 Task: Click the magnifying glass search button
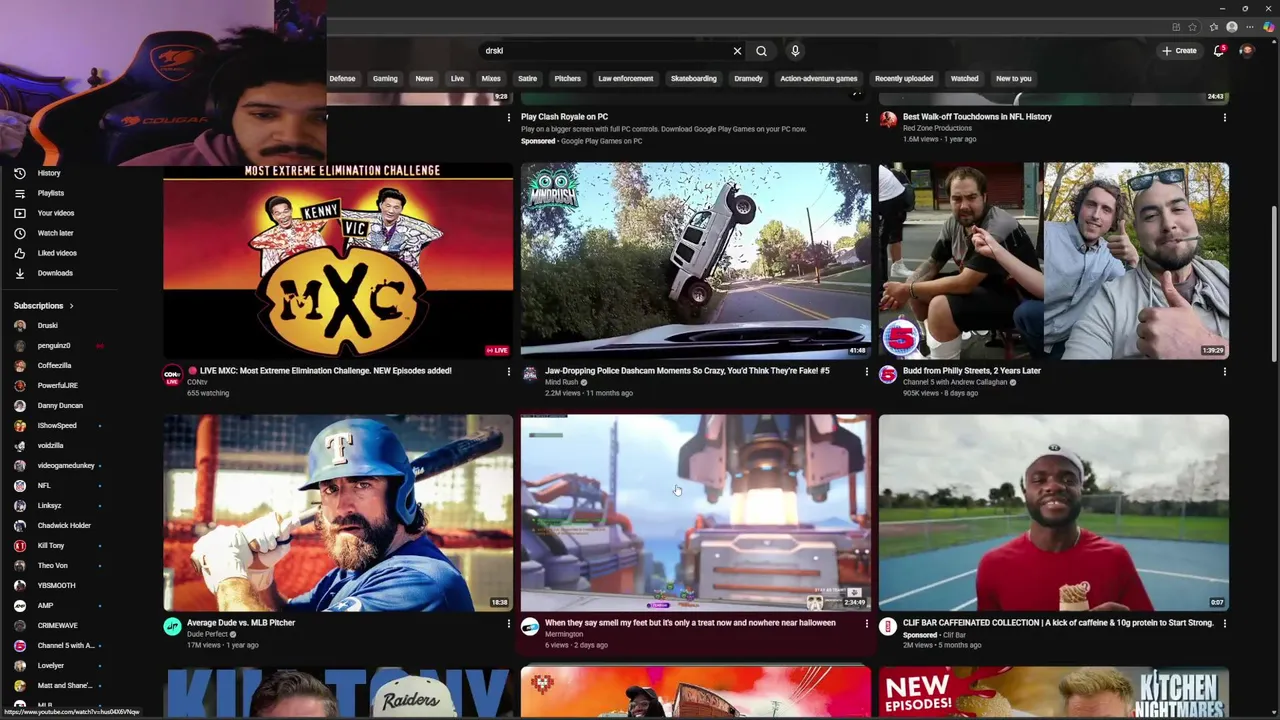[x=761, y=51]
